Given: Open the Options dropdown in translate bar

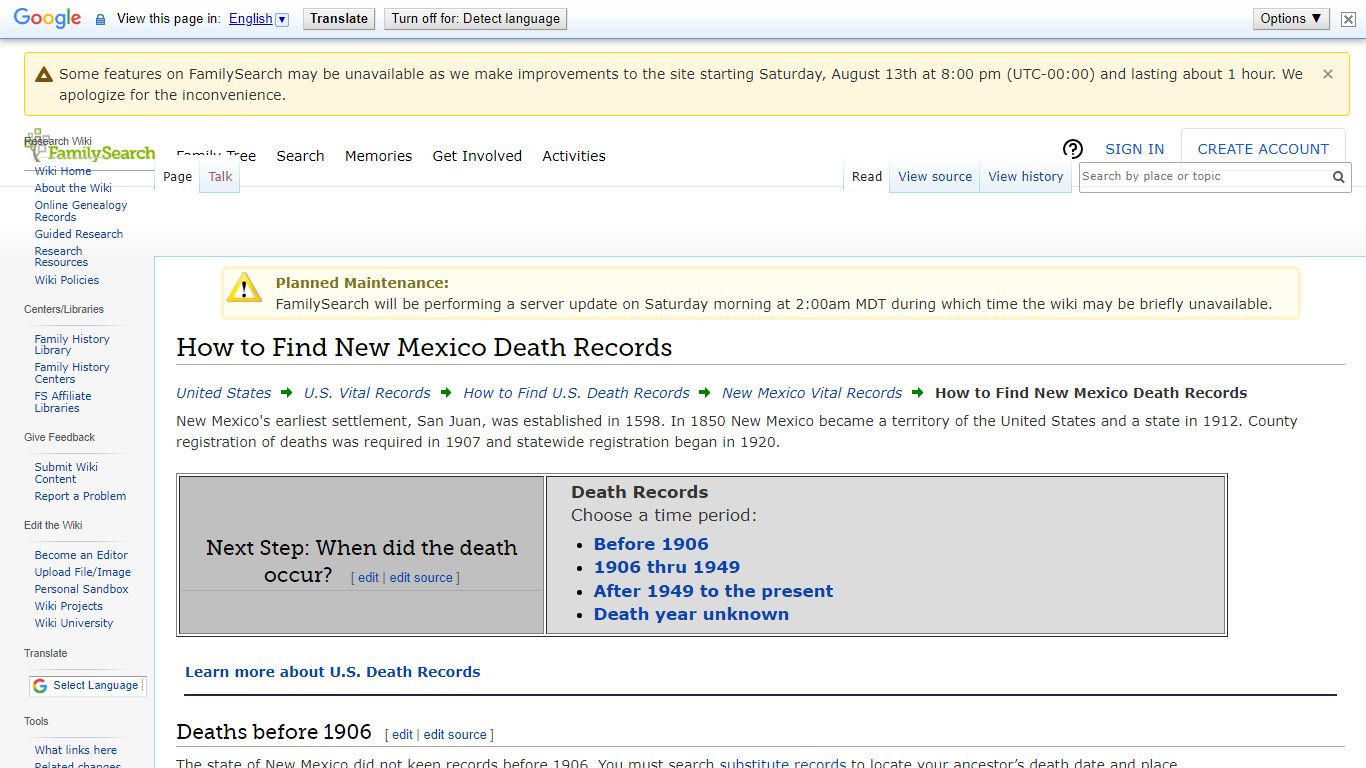Looking at the screenshot, I should [1291, 18].
